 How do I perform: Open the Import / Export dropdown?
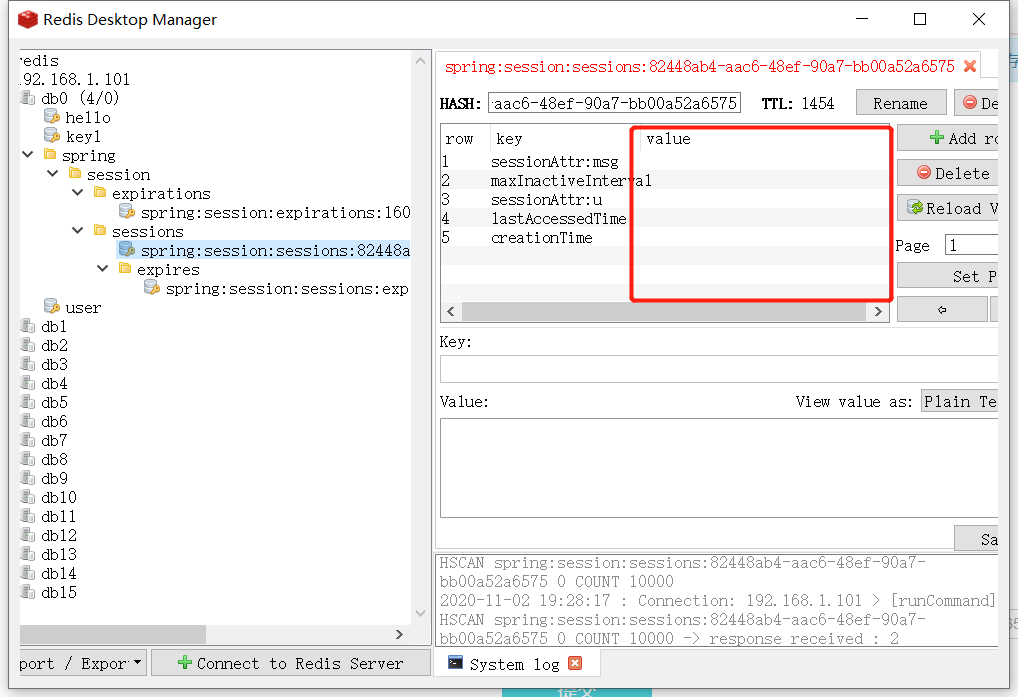(82, 663)
